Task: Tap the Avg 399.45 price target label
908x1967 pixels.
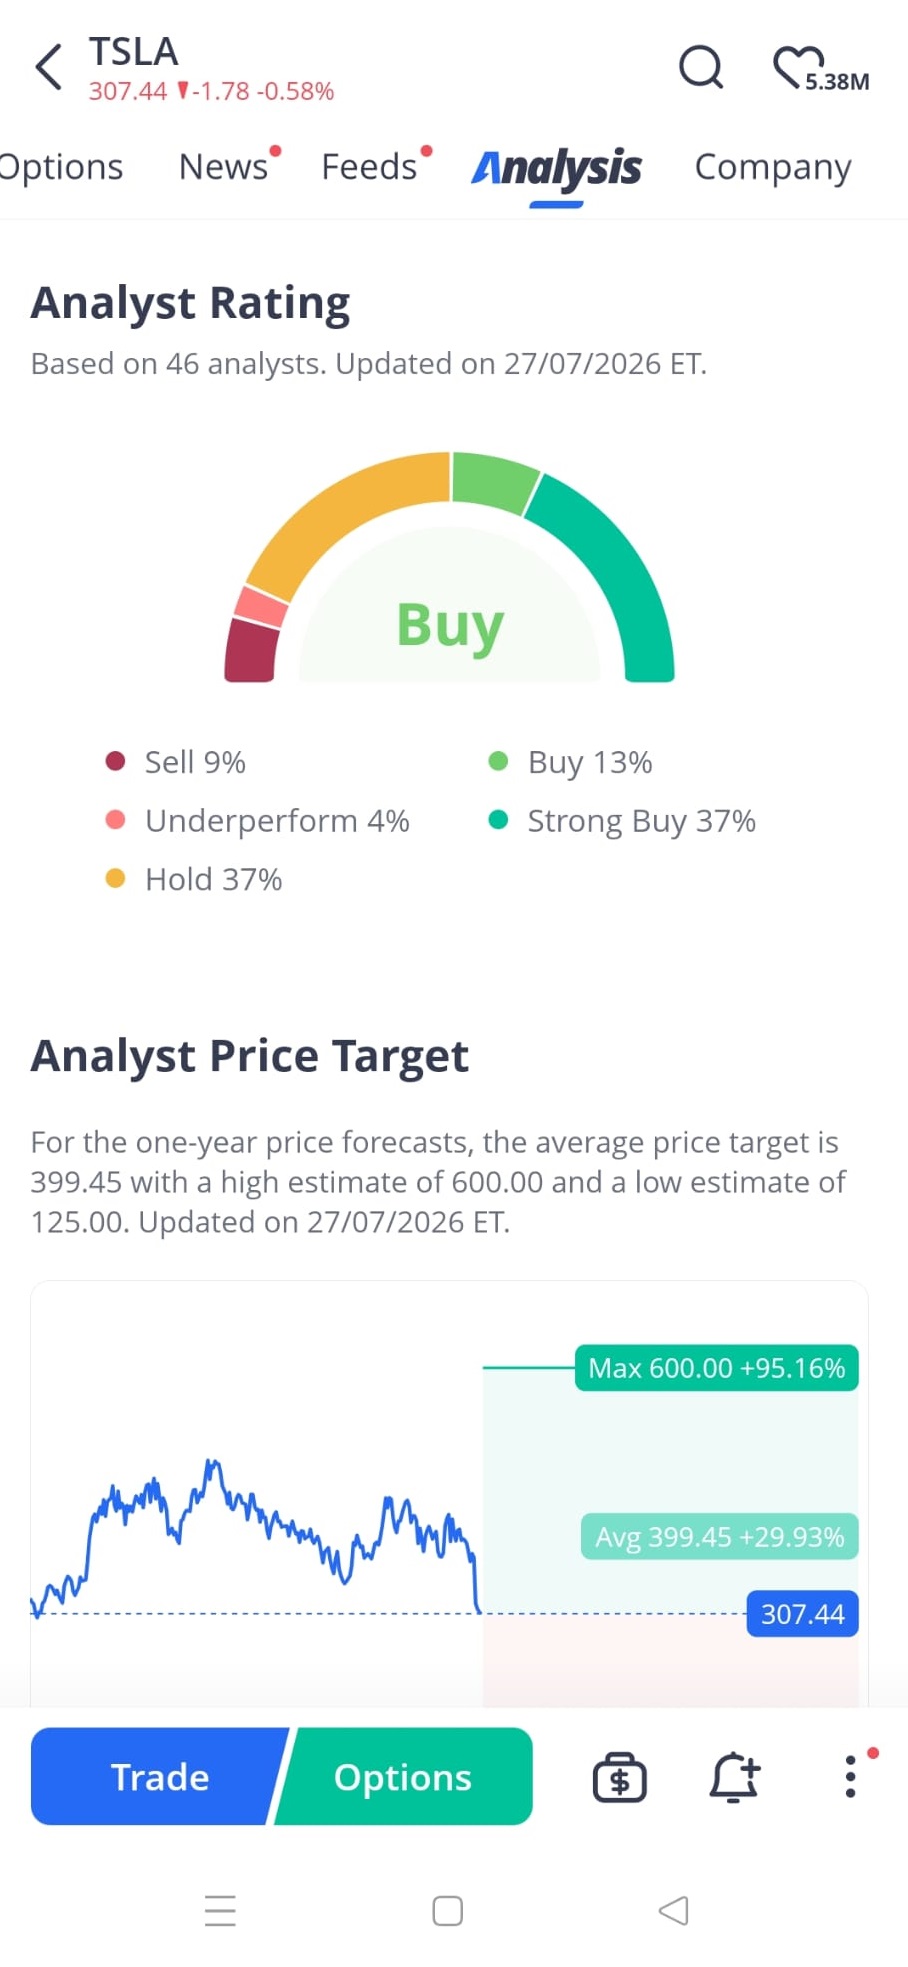Action: [x=719, y=1536]
